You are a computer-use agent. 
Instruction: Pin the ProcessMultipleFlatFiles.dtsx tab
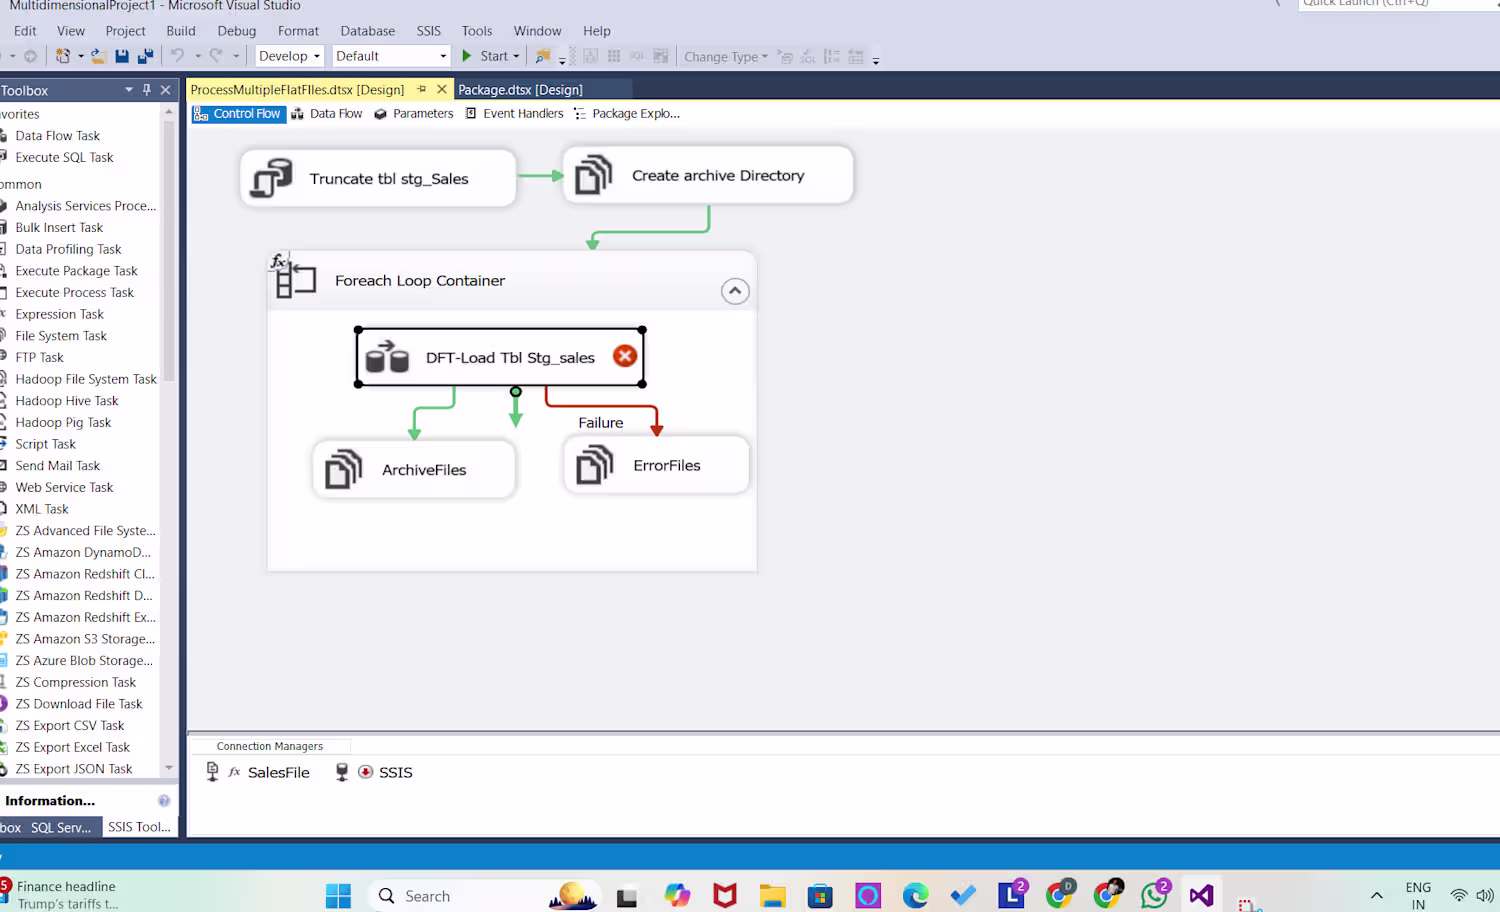[x=422, y=89]
